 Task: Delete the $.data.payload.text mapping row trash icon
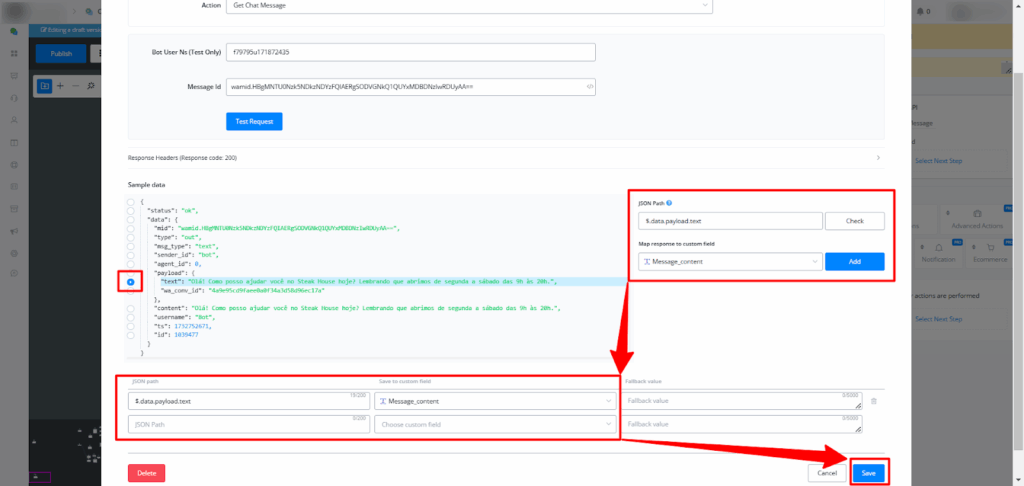pyautogui.click(x=873, y=401)
